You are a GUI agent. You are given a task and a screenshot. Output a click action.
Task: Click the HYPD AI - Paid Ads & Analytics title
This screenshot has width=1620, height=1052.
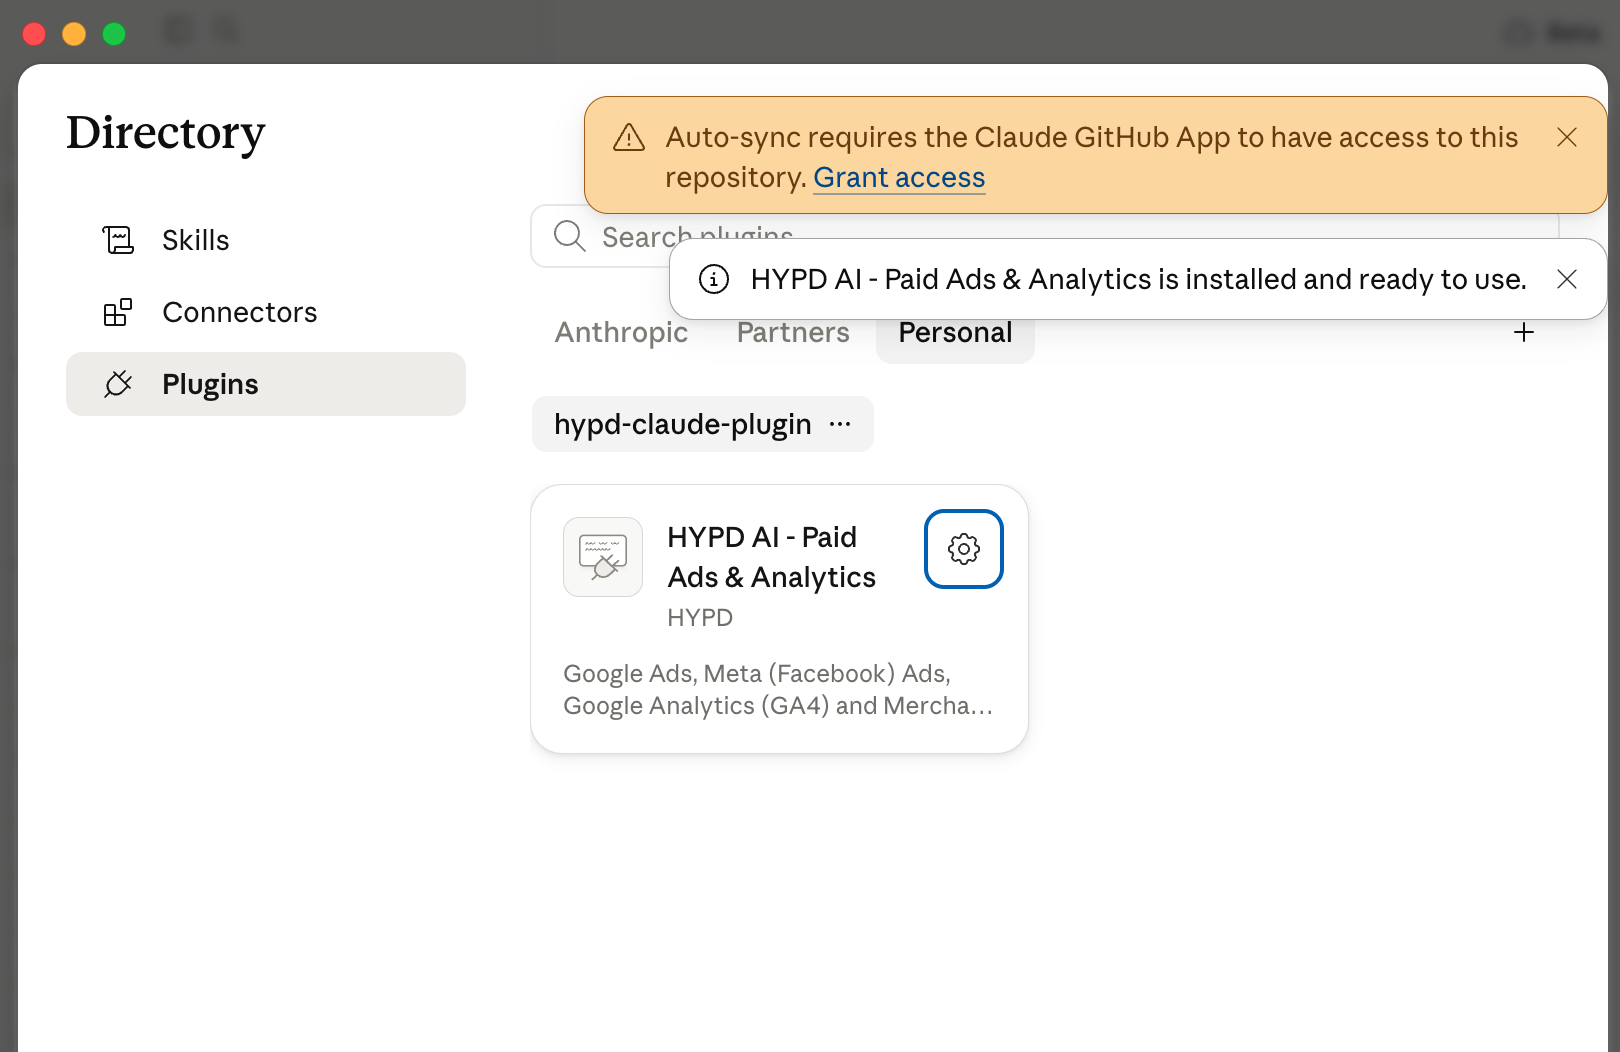[x=771, y=557]
